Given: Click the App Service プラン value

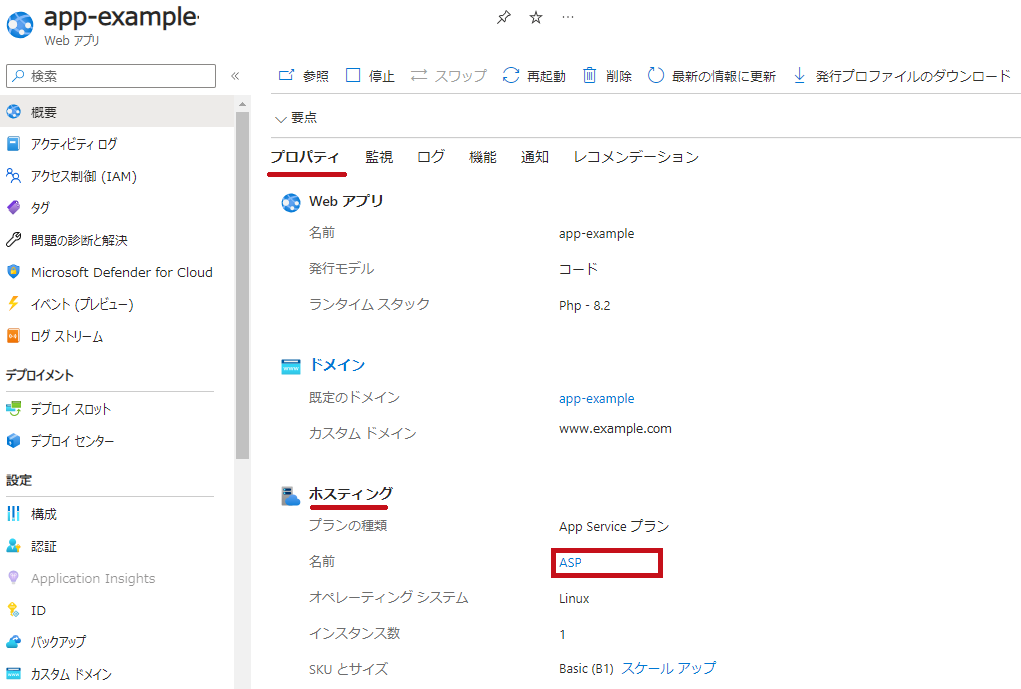Looking at the screenshot, I should point(614,526).
